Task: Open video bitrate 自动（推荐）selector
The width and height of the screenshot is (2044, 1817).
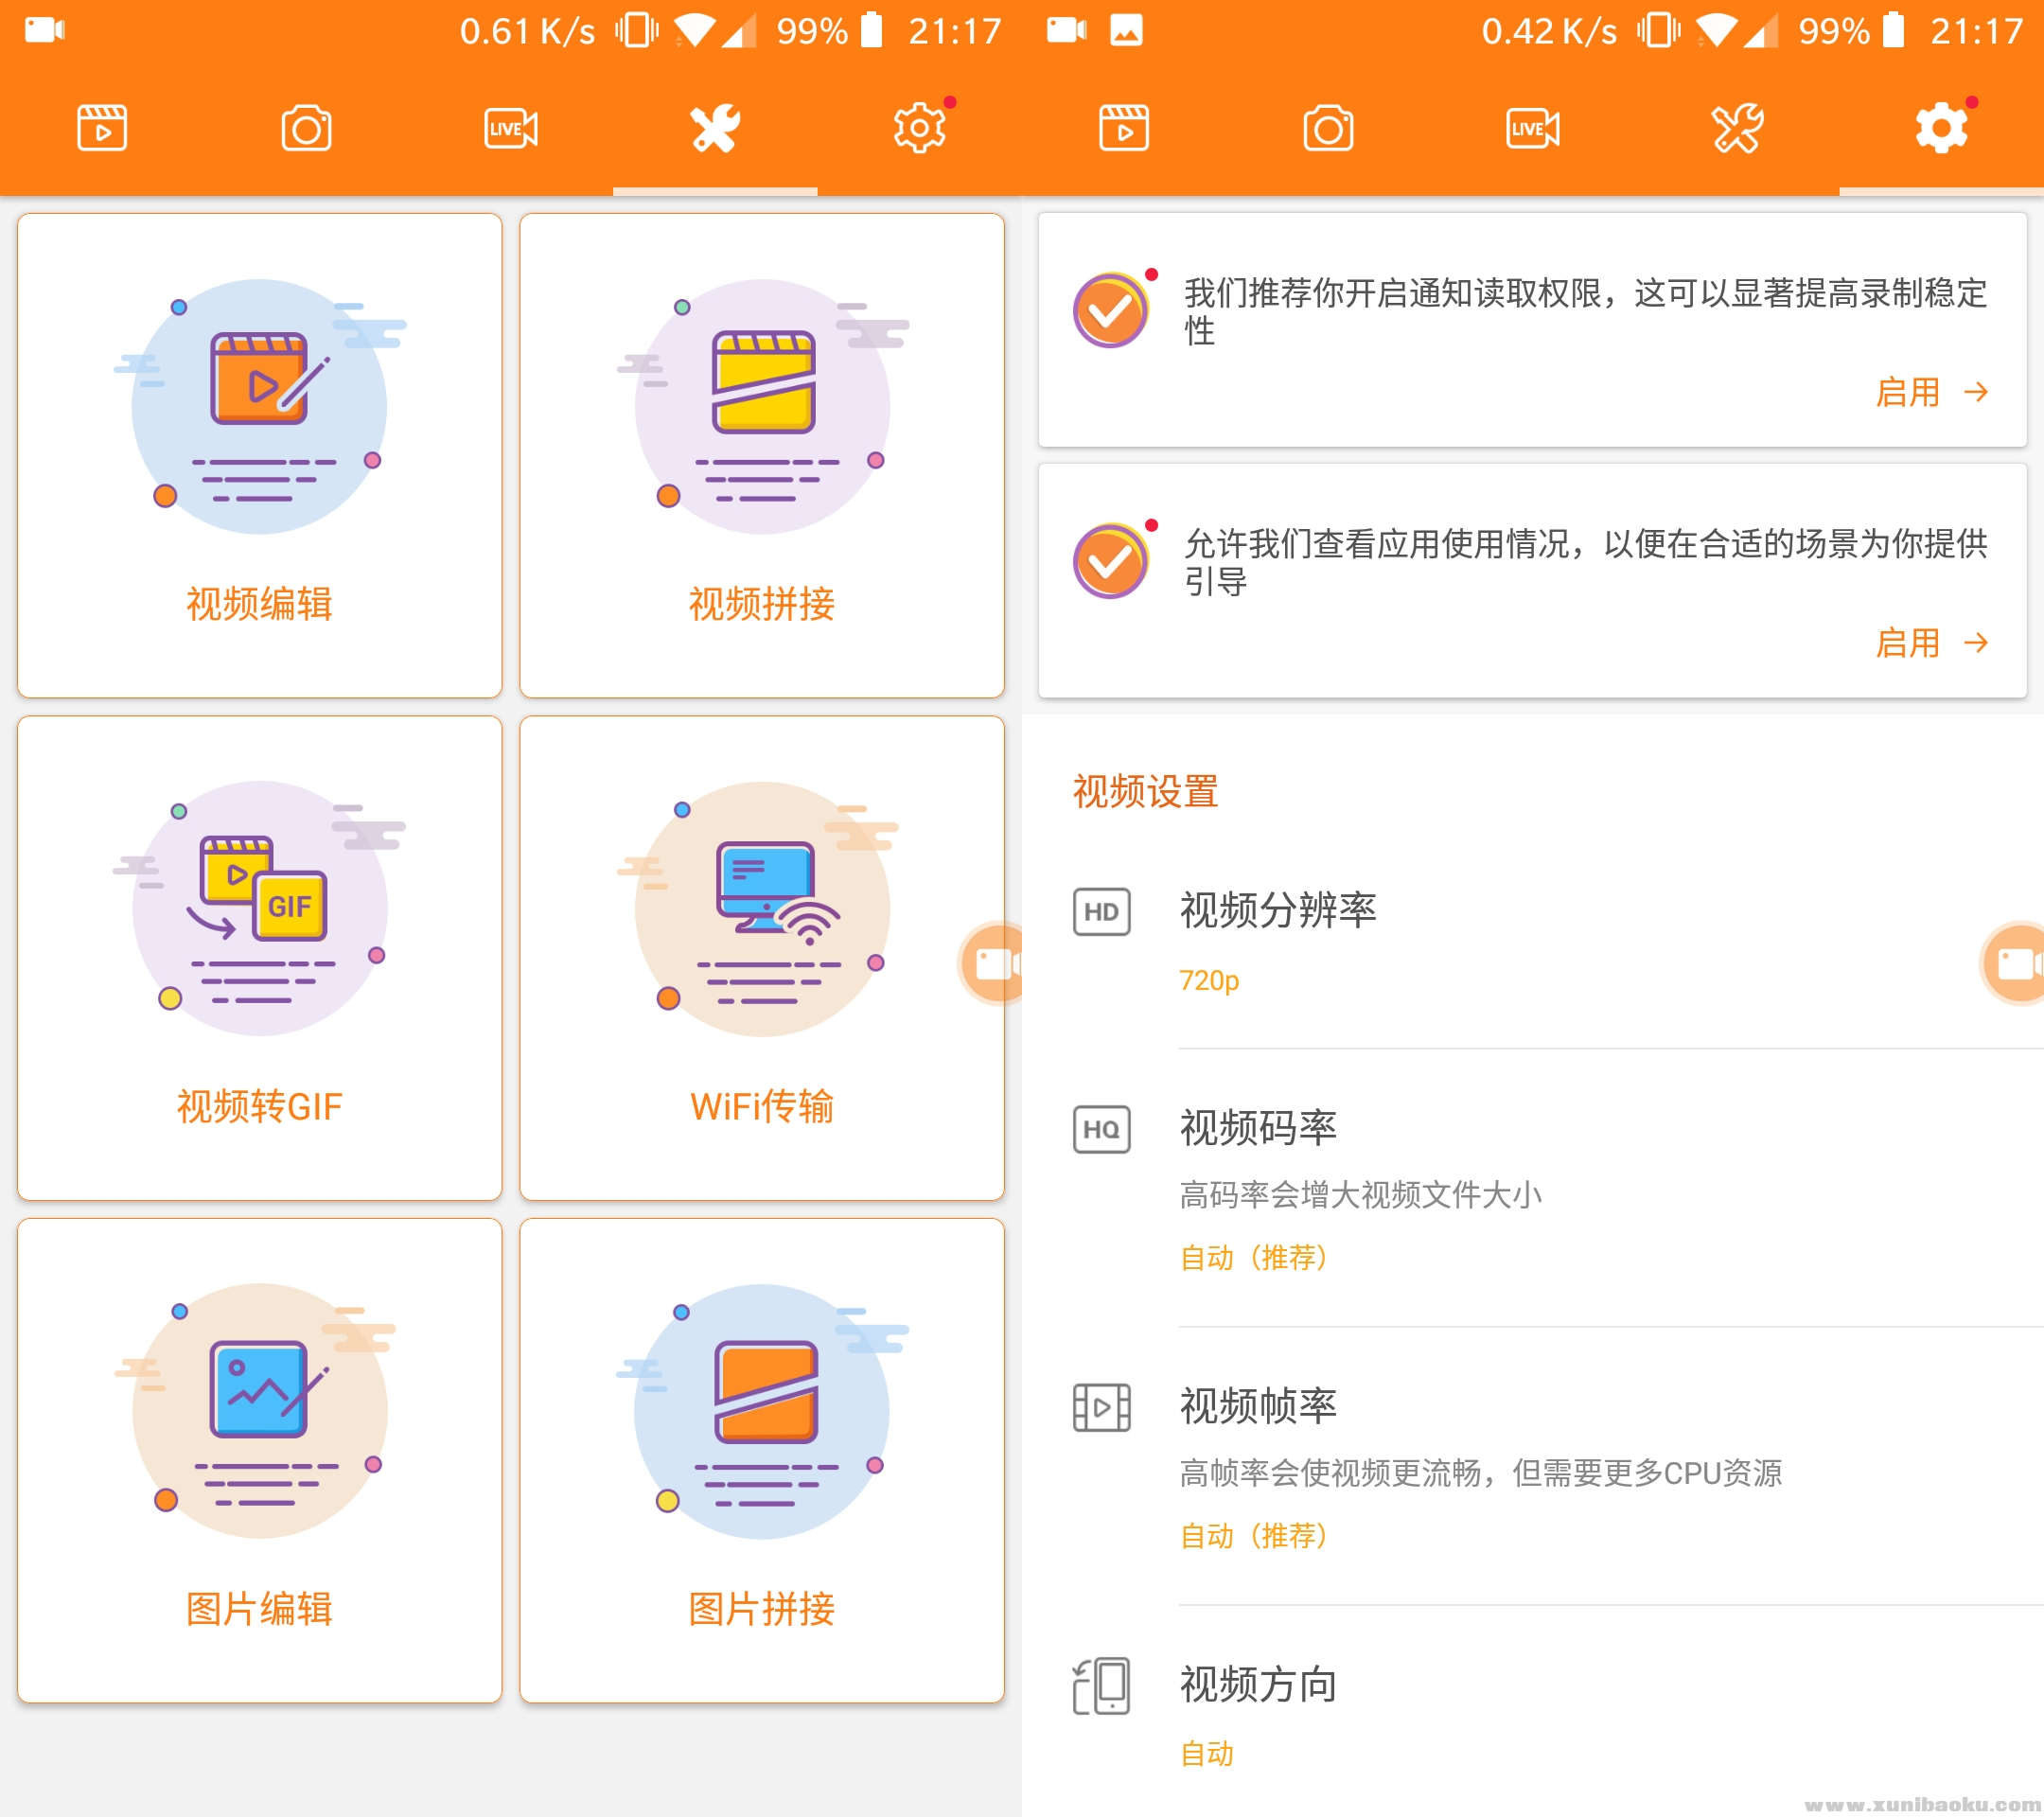Action: (1254, 1258)
